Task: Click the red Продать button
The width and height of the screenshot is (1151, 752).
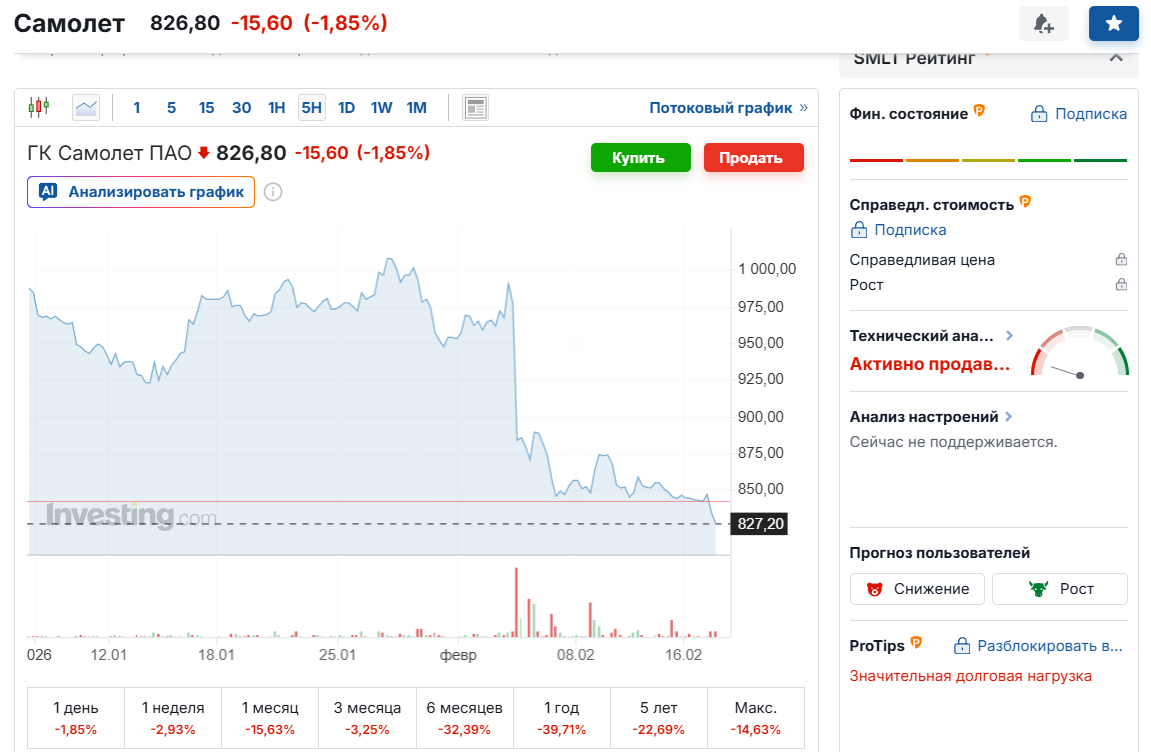Action: [754, 158]
